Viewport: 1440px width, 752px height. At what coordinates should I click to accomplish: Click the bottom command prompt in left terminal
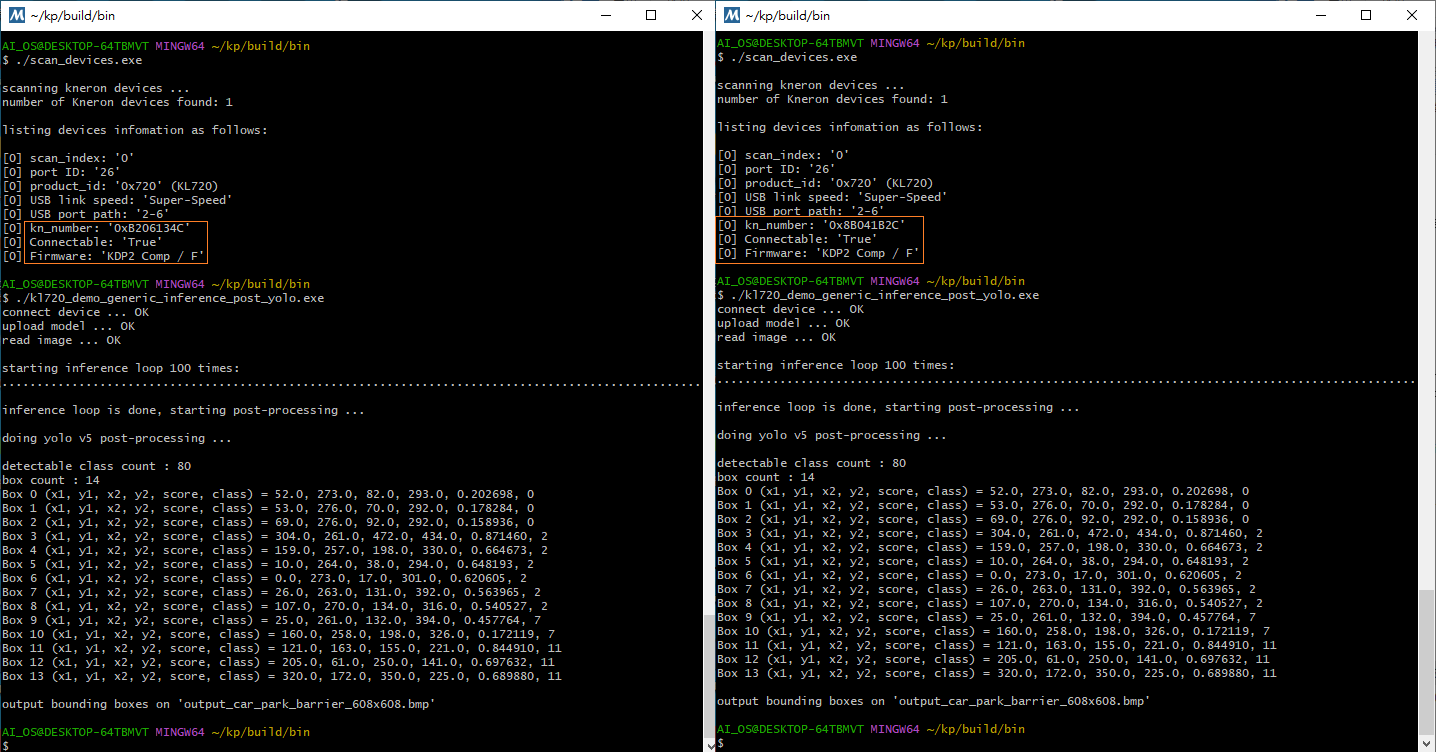(x=6, y=746)
